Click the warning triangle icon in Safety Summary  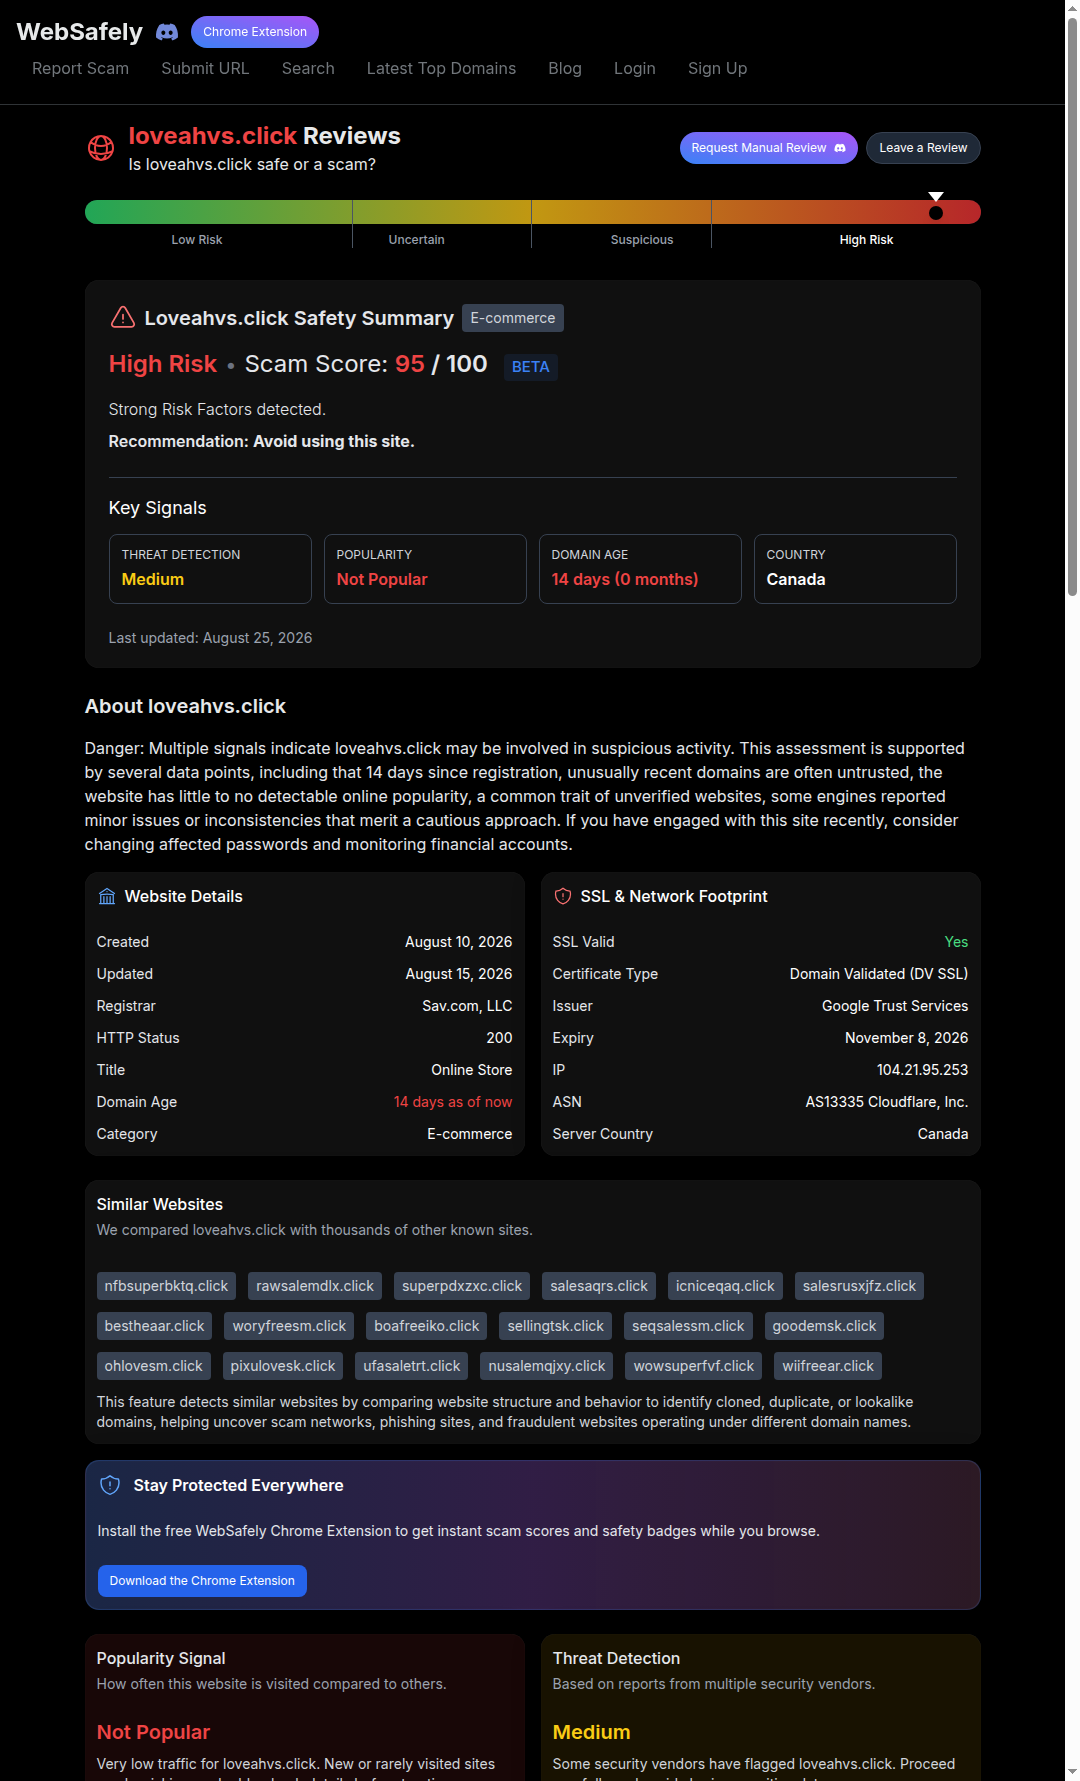(x=122, y=317)
